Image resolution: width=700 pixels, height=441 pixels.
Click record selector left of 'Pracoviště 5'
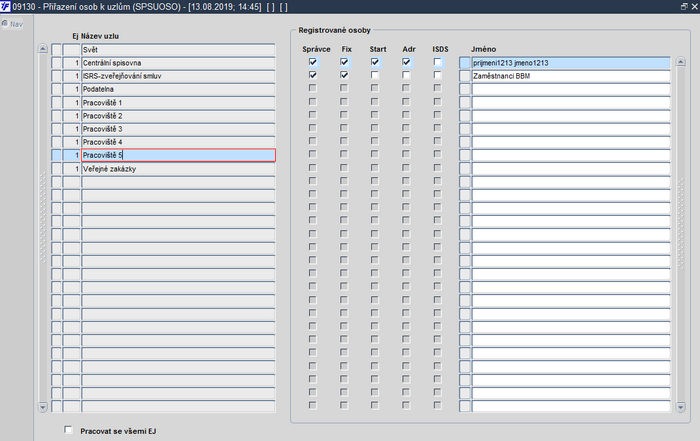coord(56,155)
